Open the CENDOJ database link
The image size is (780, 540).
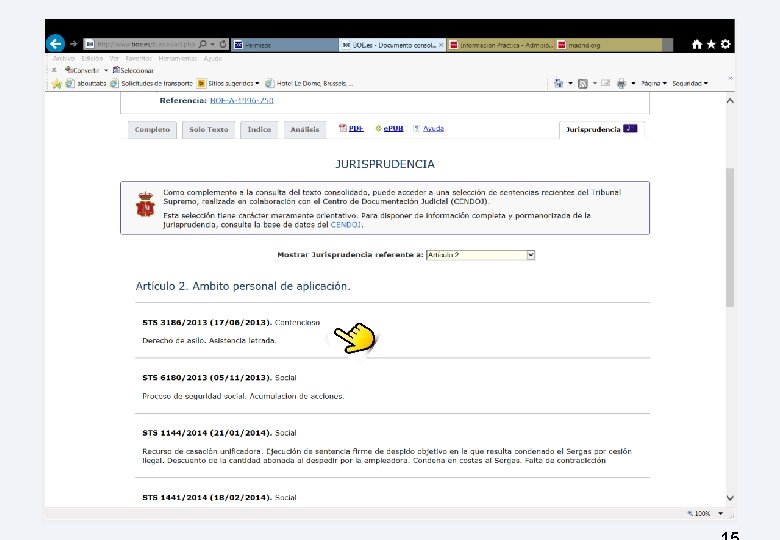(346, 225)
